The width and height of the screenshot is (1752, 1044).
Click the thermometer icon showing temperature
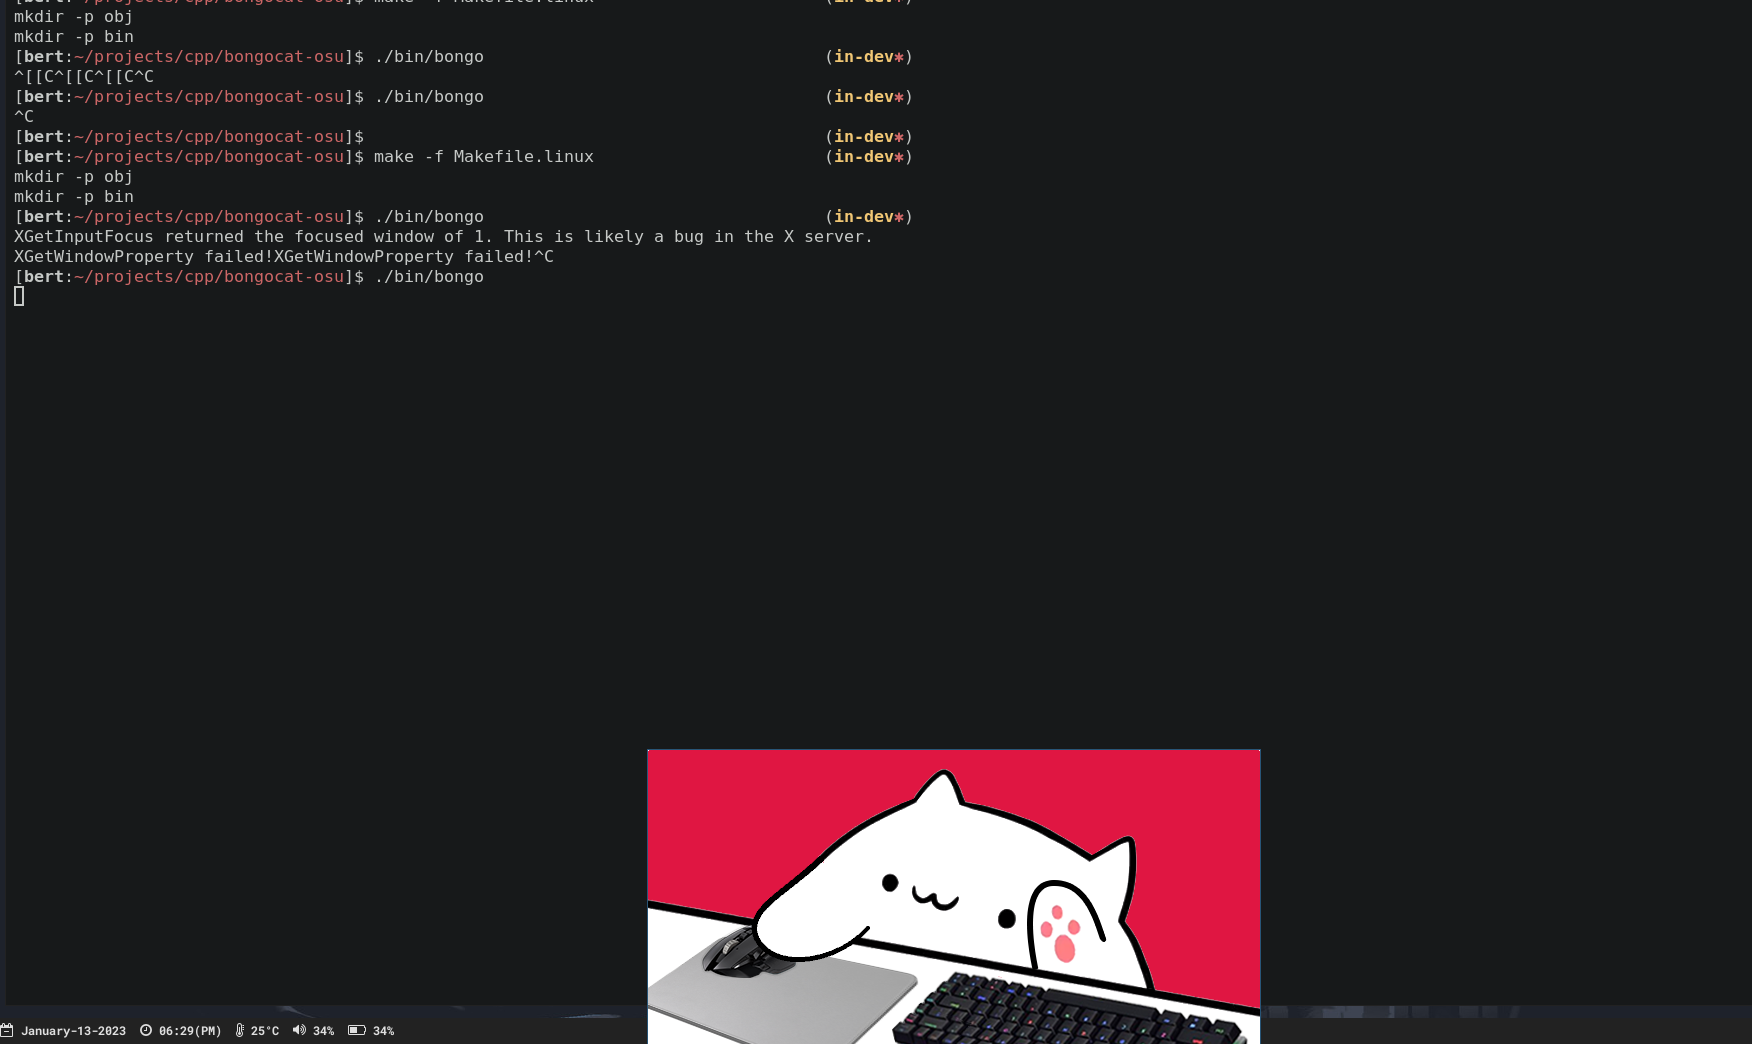click(x=240, y=1030)
